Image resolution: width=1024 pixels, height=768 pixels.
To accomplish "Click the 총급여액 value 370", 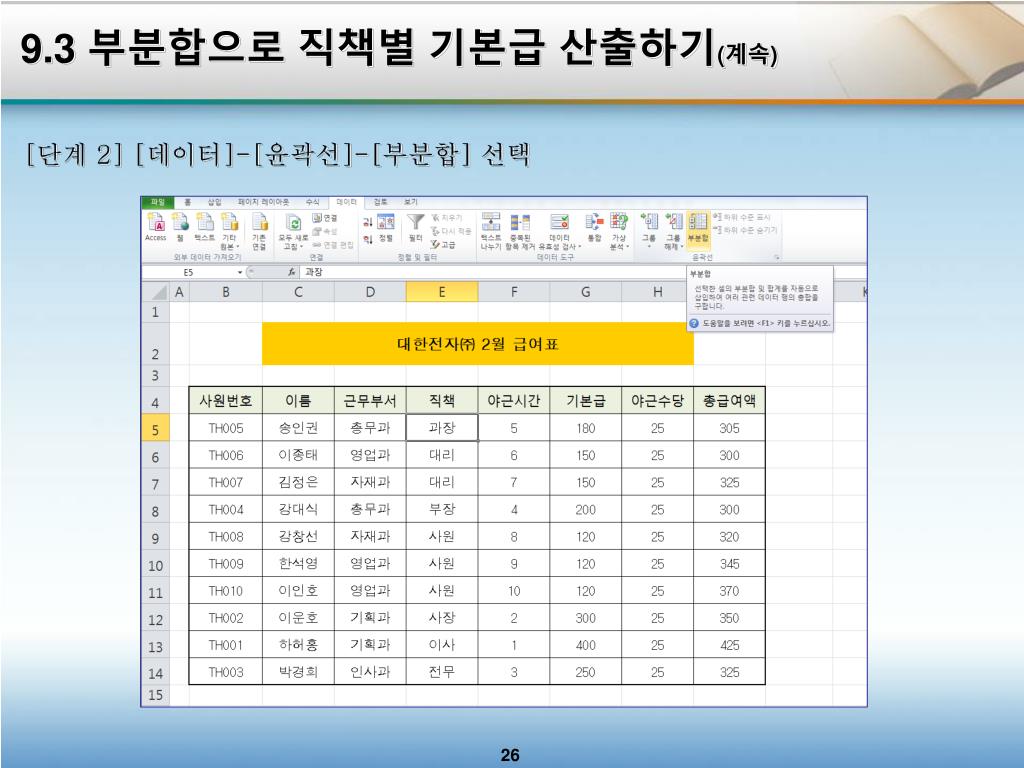I will pos(729,591).
